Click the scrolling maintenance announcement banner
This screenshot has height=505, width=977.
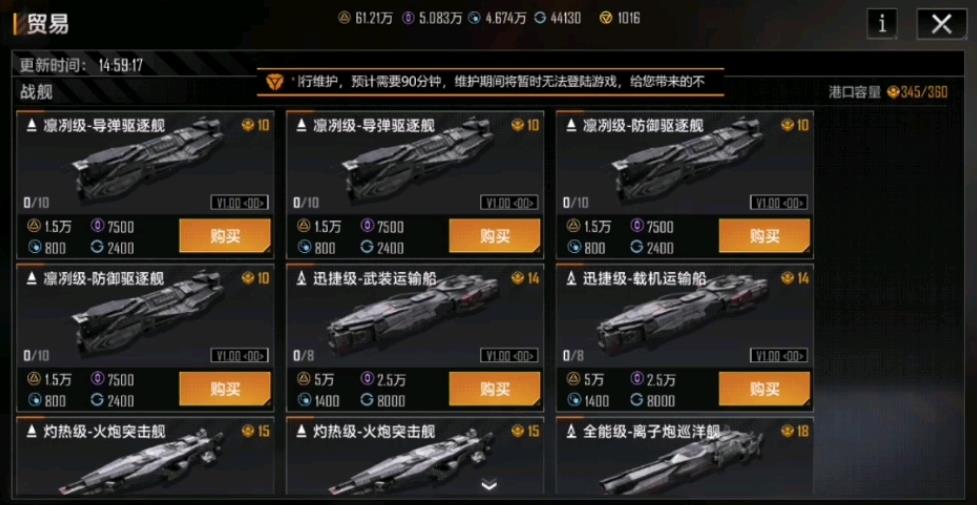click(x=490, y=82)
